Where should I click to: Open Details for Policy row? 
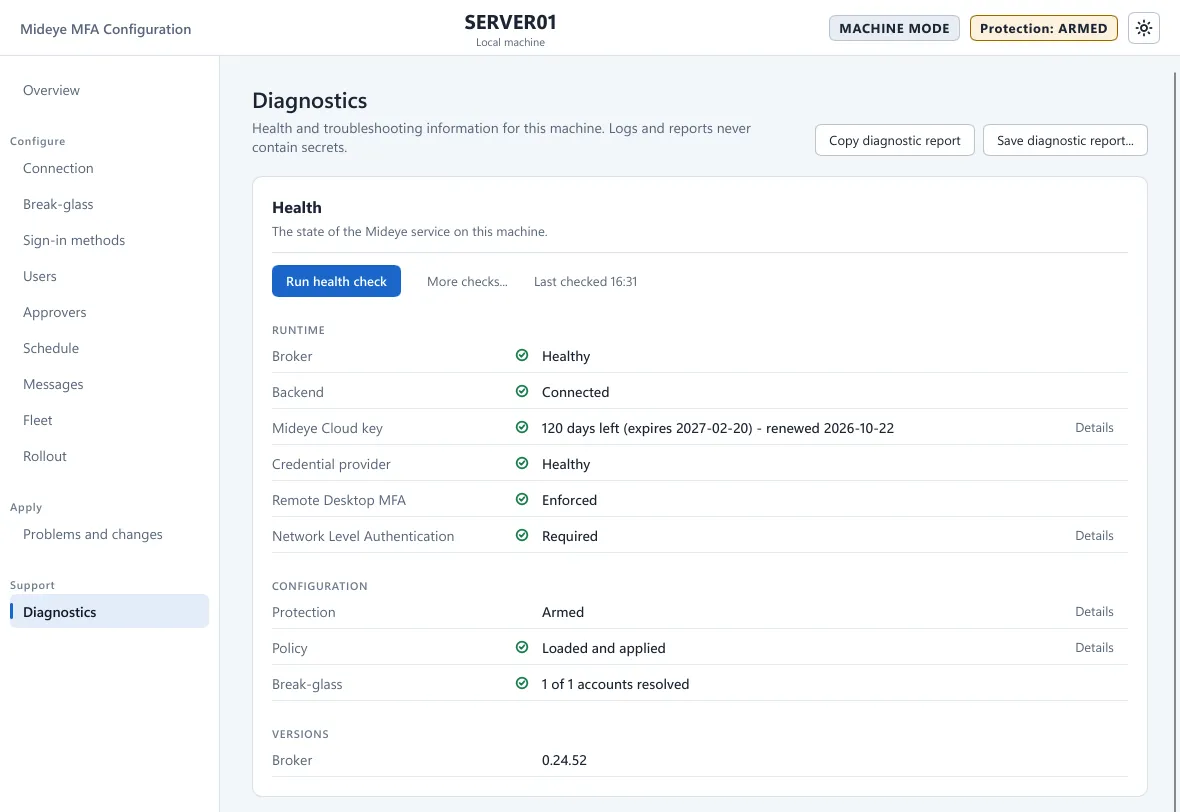[1093, 648]
